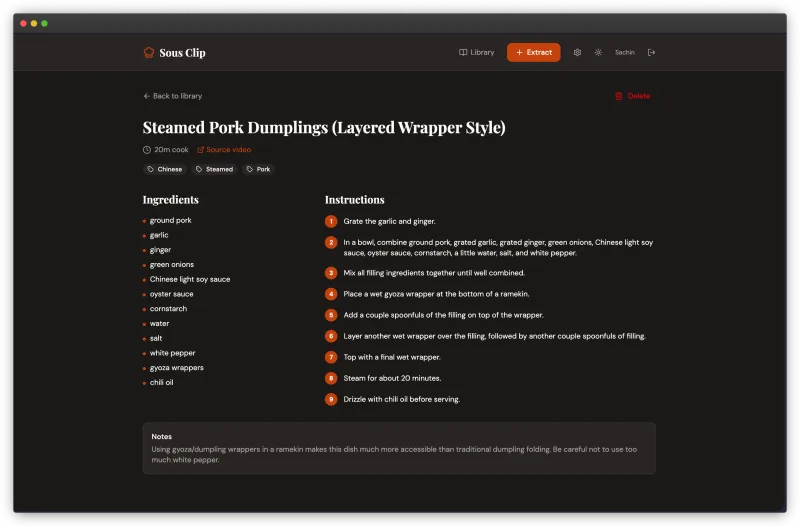The height and width of the screenshot is (526, 800).
Task: Click 'Place a wet gyoza wrapper' instruction
Action: coord(436,294)
